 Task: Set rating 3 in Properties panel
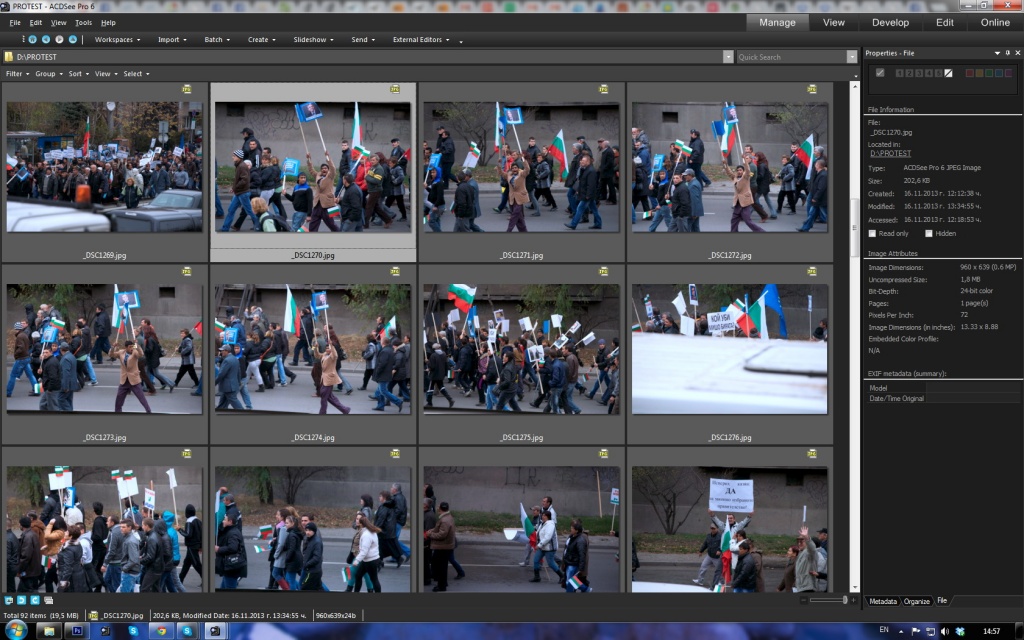919,73
